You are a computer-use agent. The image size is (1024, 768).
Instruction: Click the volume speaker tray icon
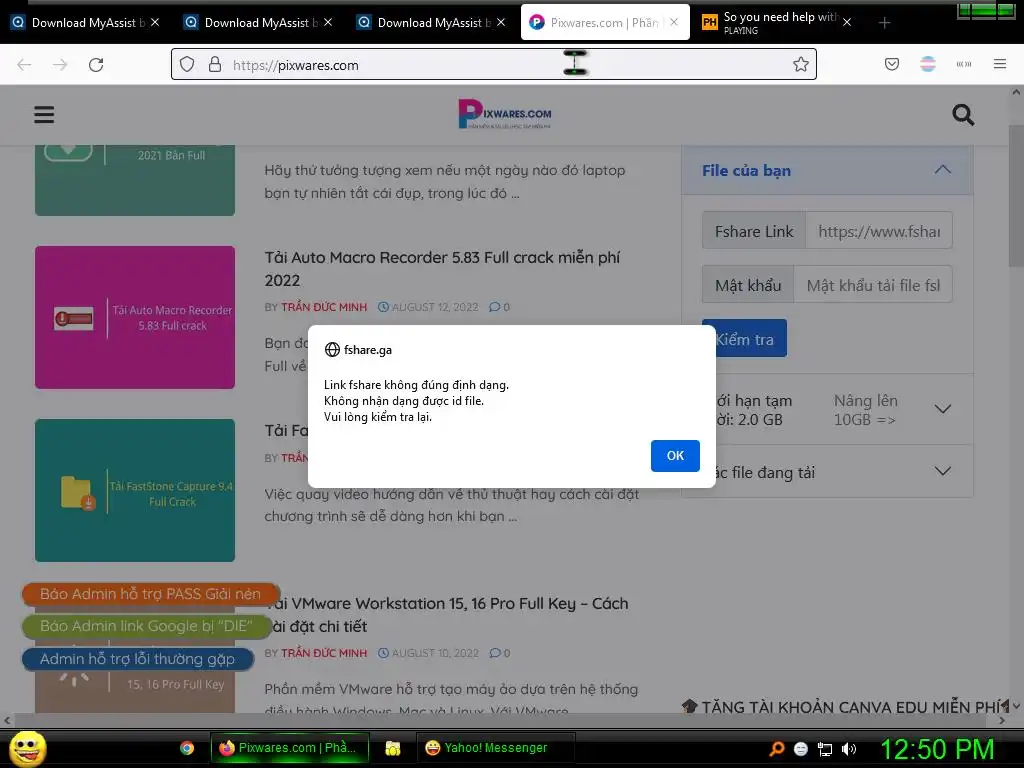coord(849,749)
